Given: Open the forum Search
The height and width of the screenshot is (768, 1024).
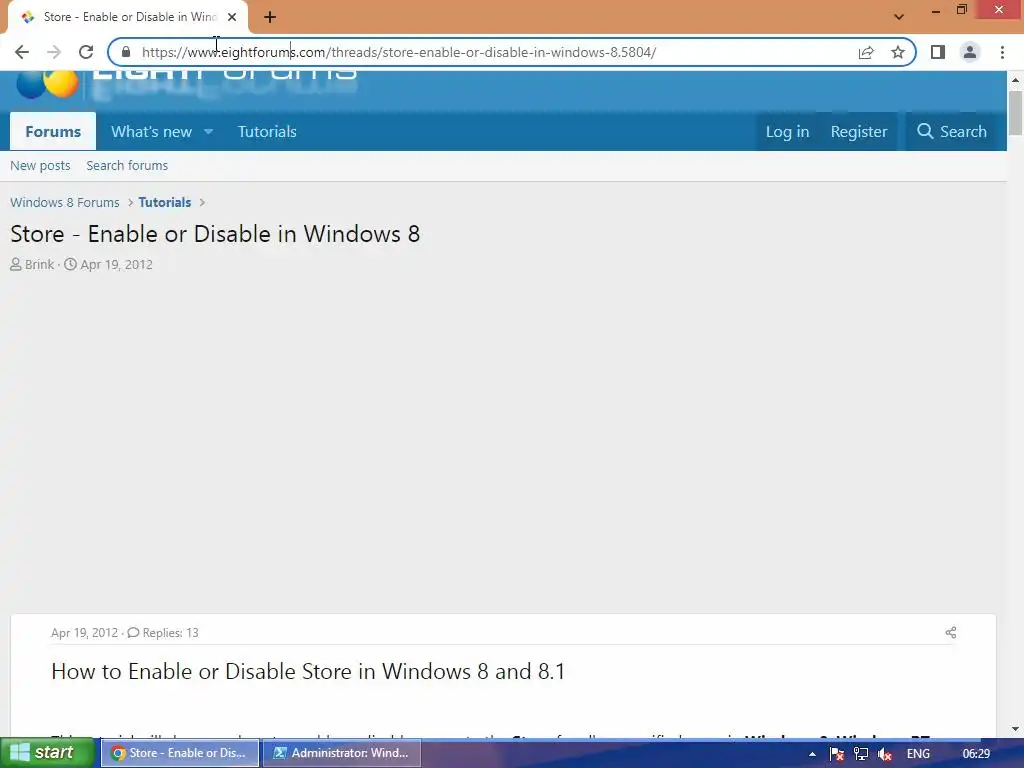Looking at the screenshot, I should coord(952,131).
